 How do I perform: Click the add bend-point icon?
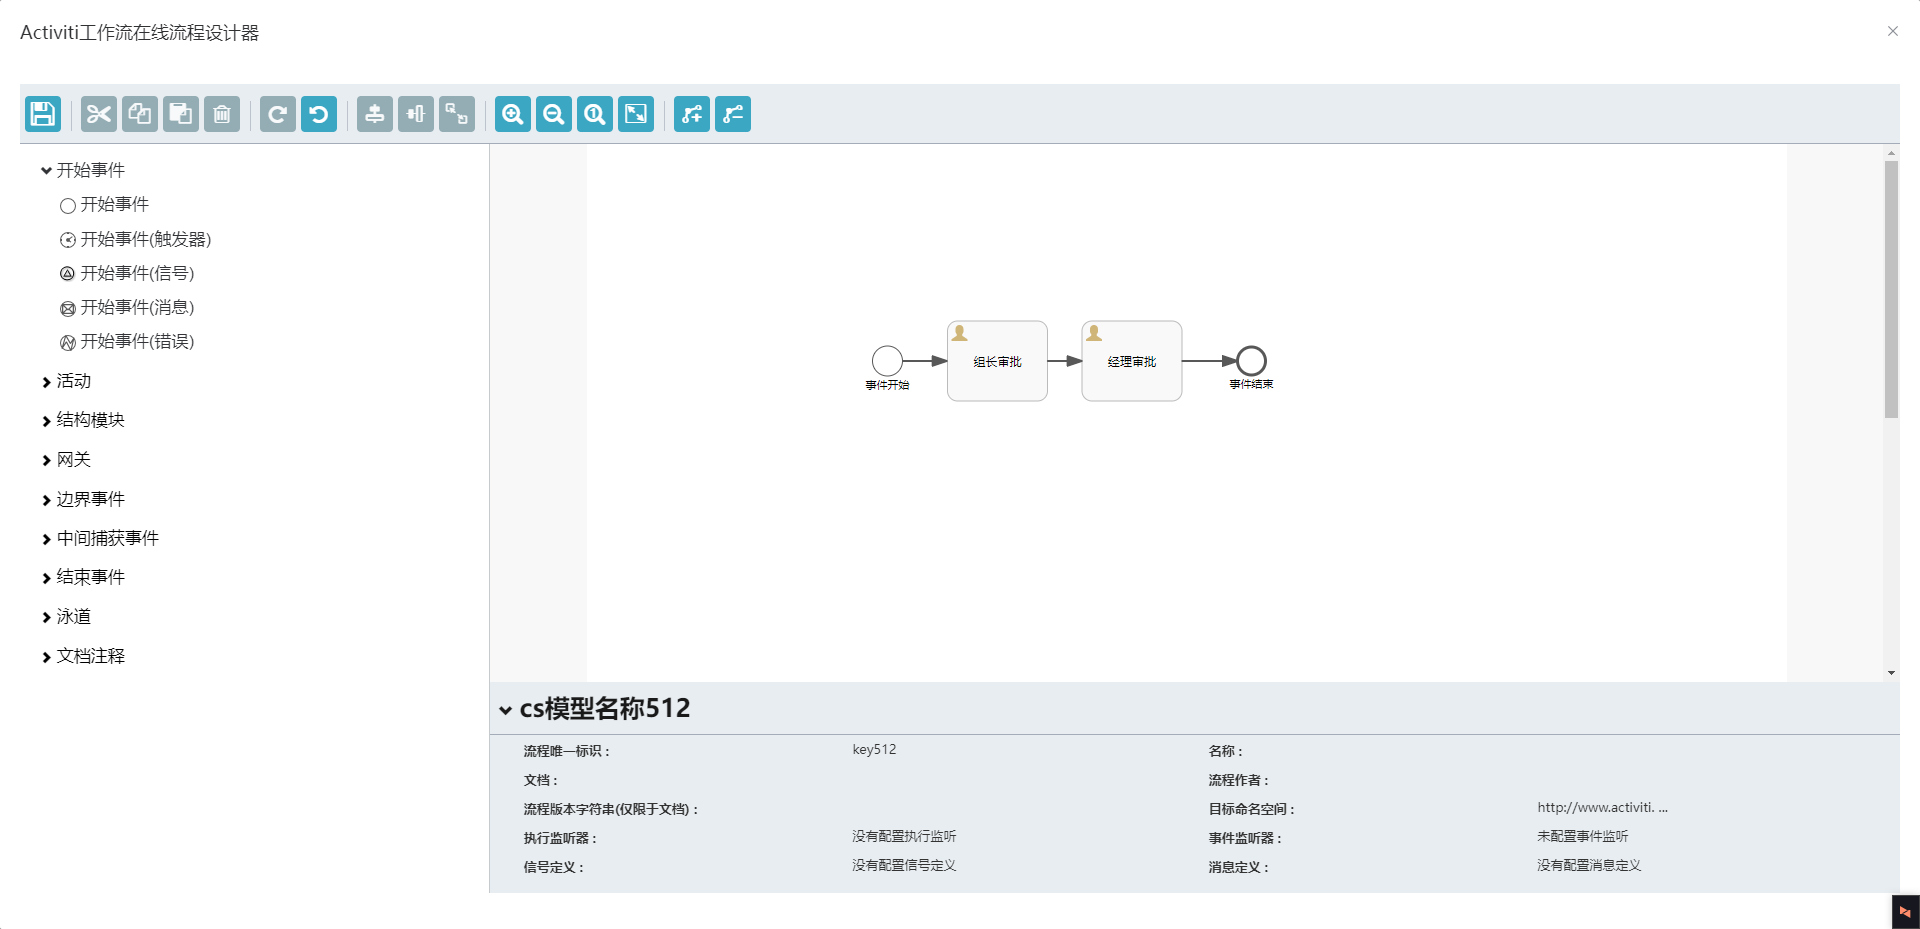[692, 114]
